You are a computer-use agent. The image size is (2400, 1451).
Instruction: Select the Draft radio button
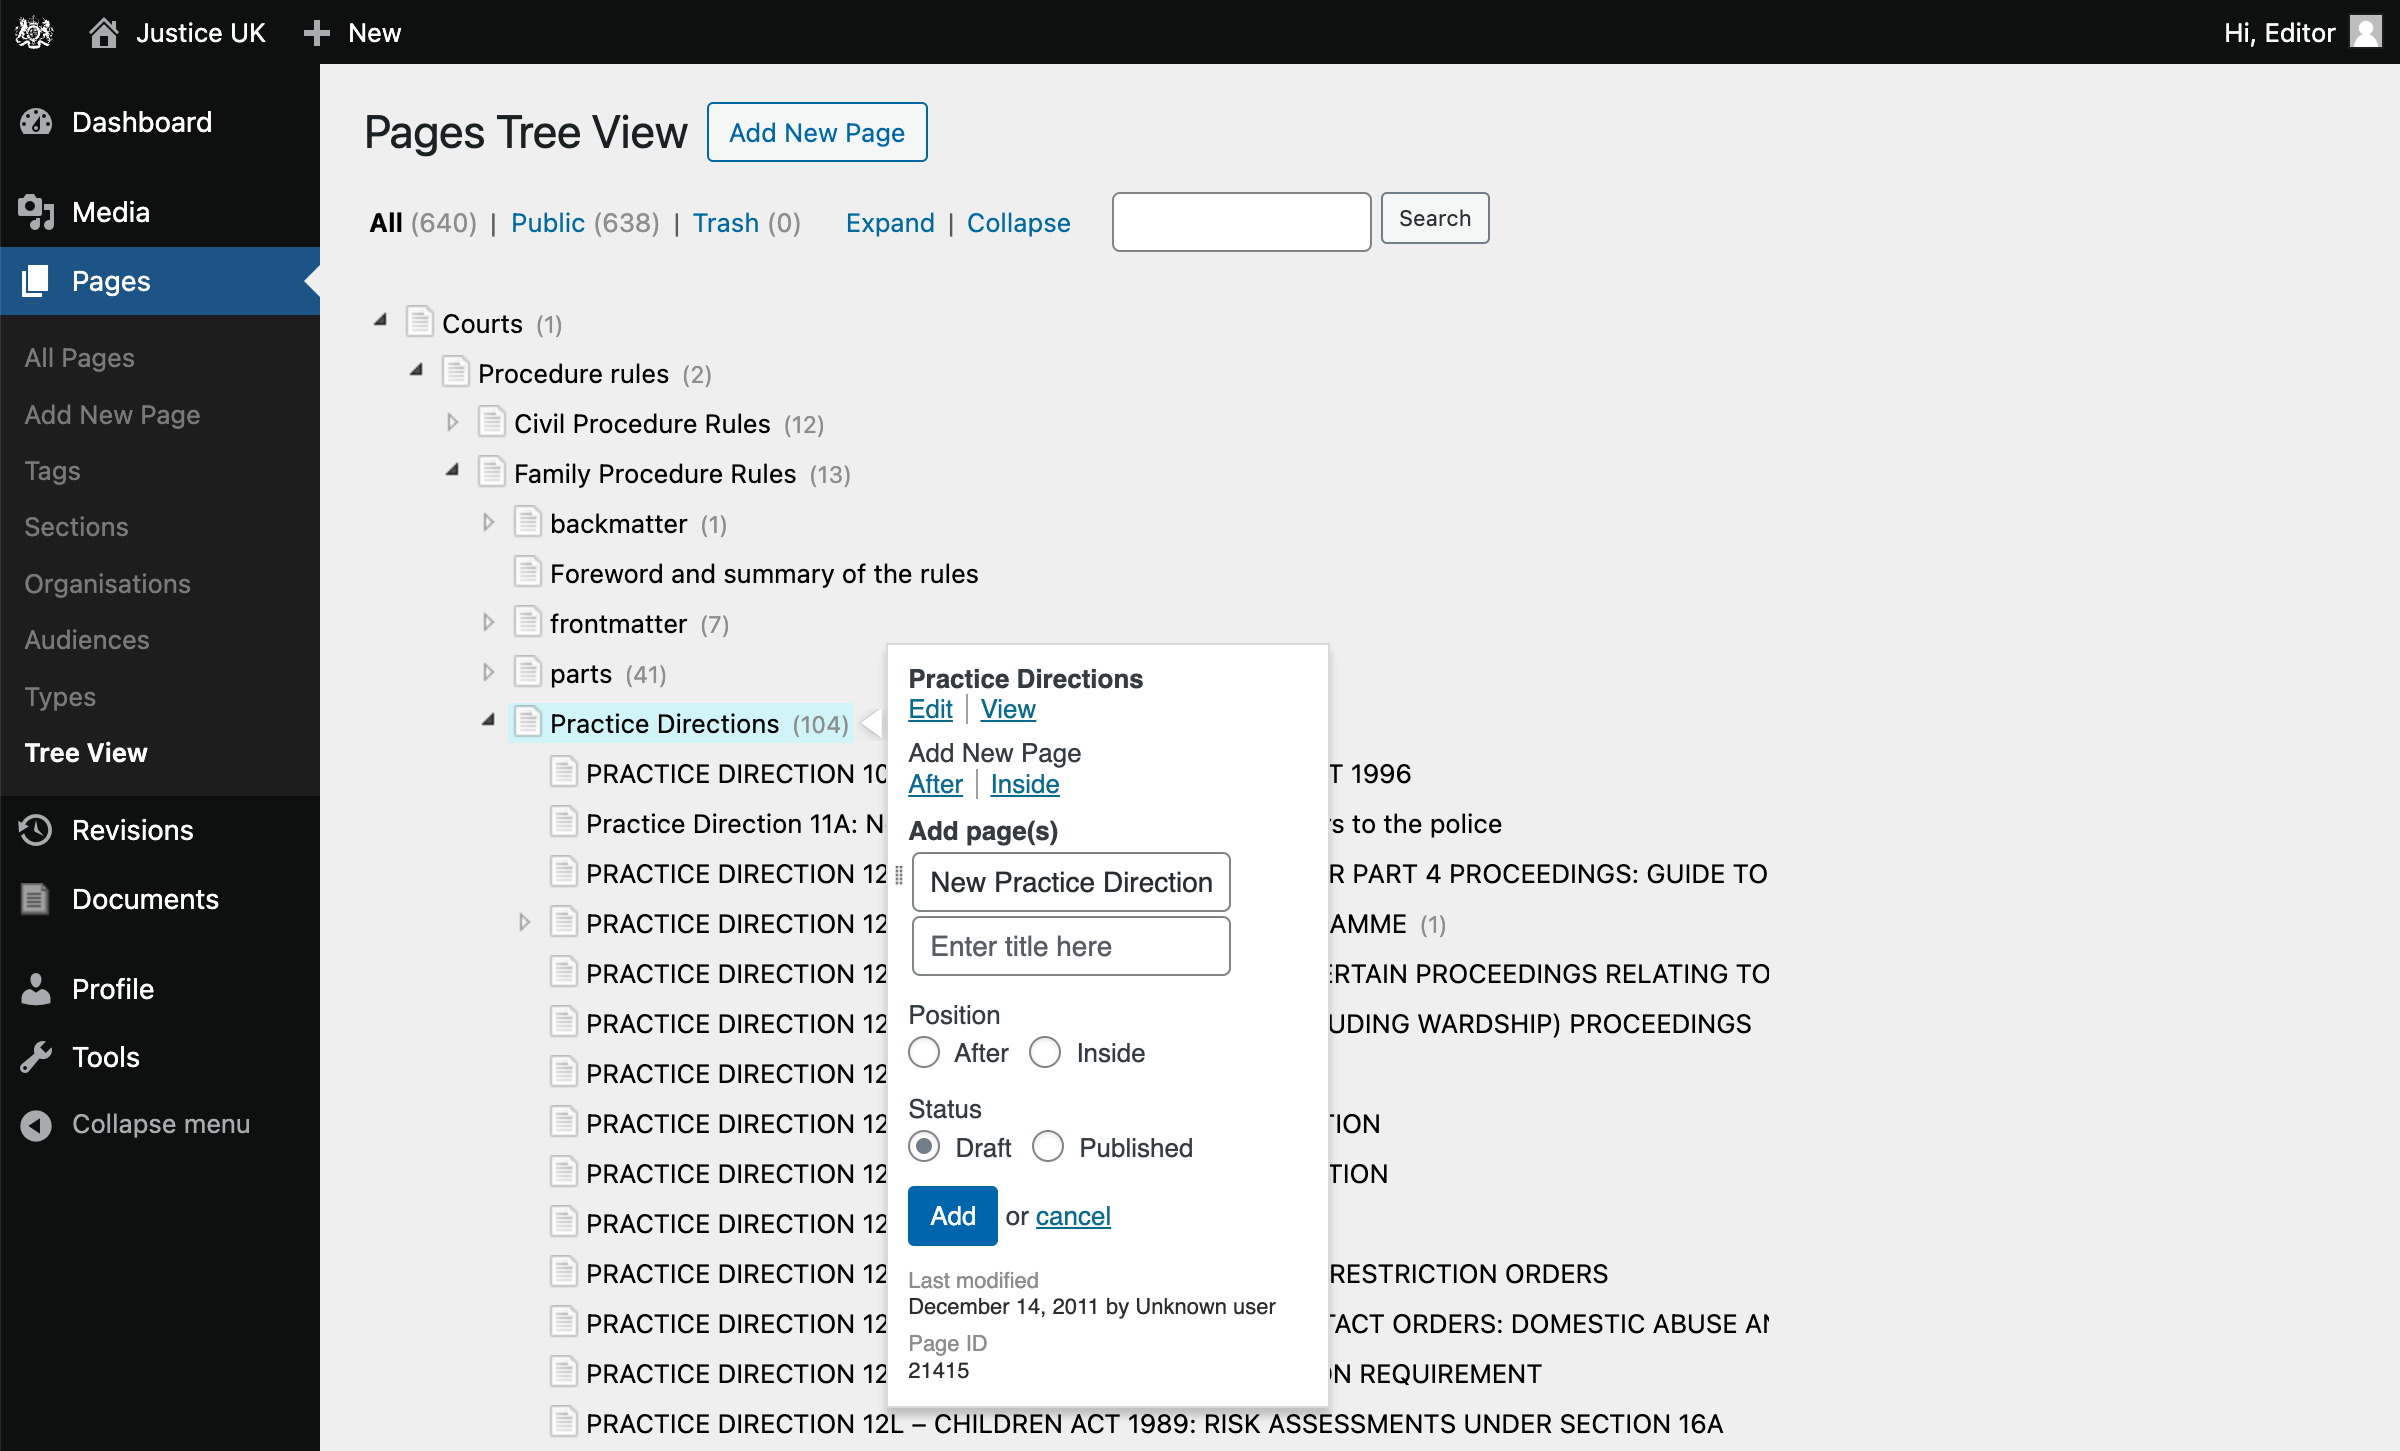pyautogui.click(x=926, y=1147)
